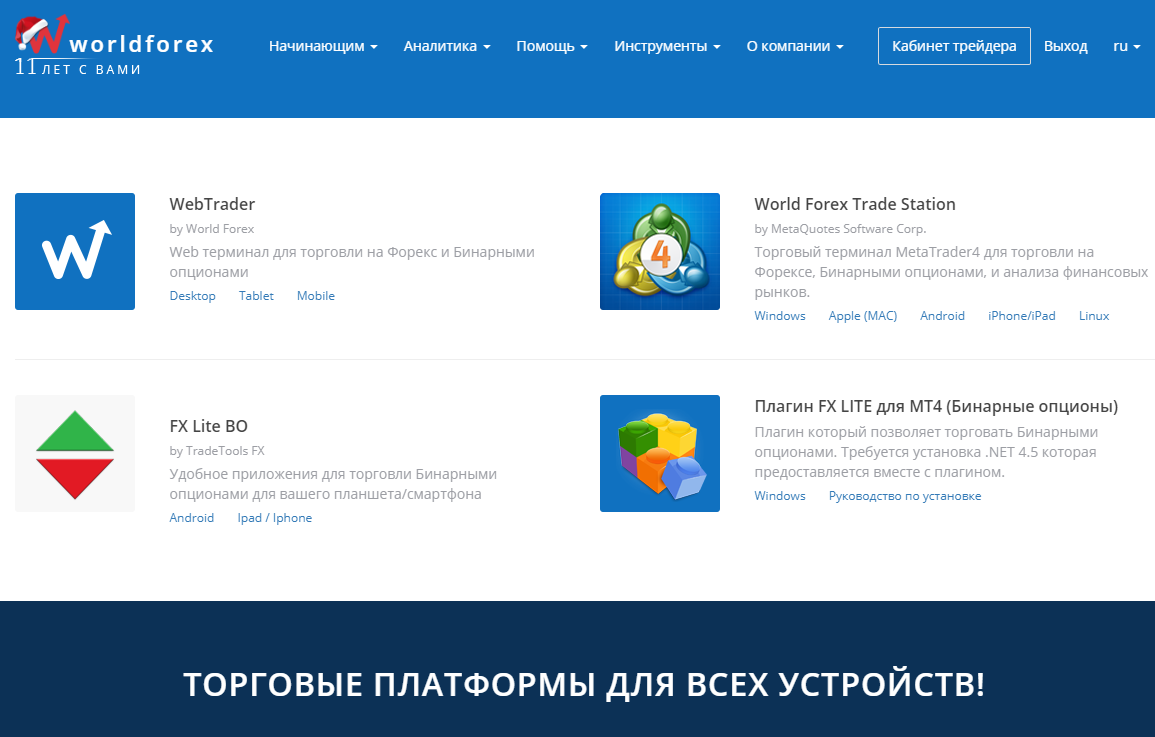Select the WebTrader Mobile link
This screenshot has width=1155, height=737.
(x=315, y=296)
